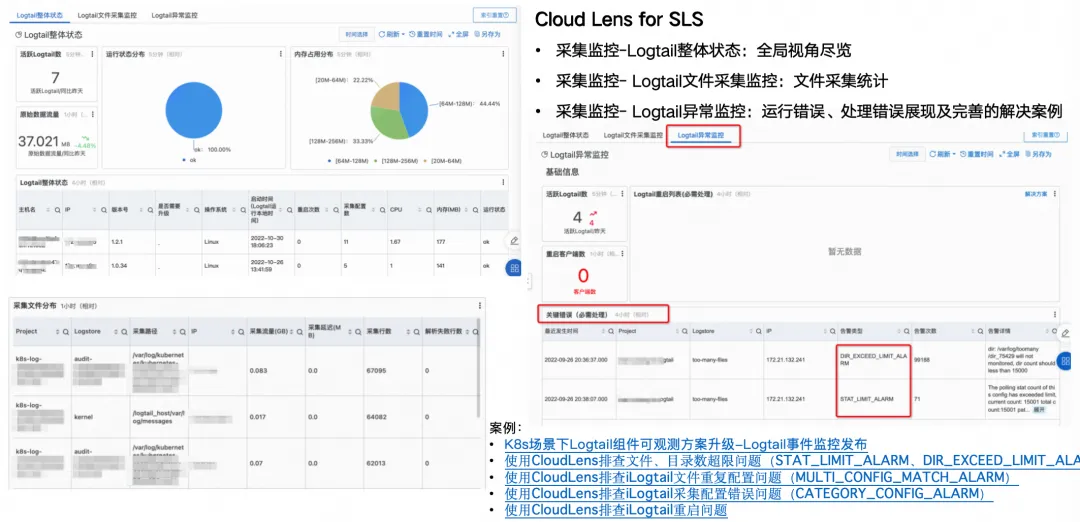The height and width of the screenshot is (522, 1080).
Task: Click [20M-64M] legend item in memory chart
Action: click(443, 160)
